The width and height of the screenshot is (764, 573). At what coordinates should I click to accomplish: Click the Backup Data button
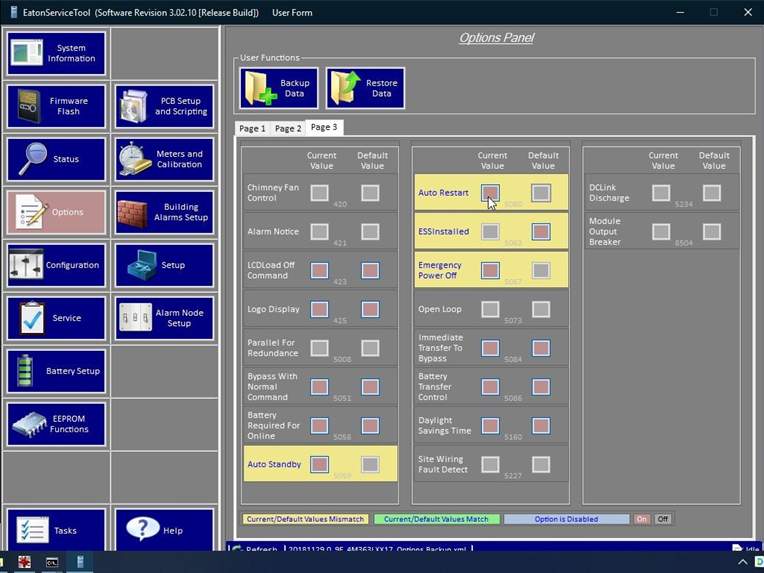click(x=279, y=88)
